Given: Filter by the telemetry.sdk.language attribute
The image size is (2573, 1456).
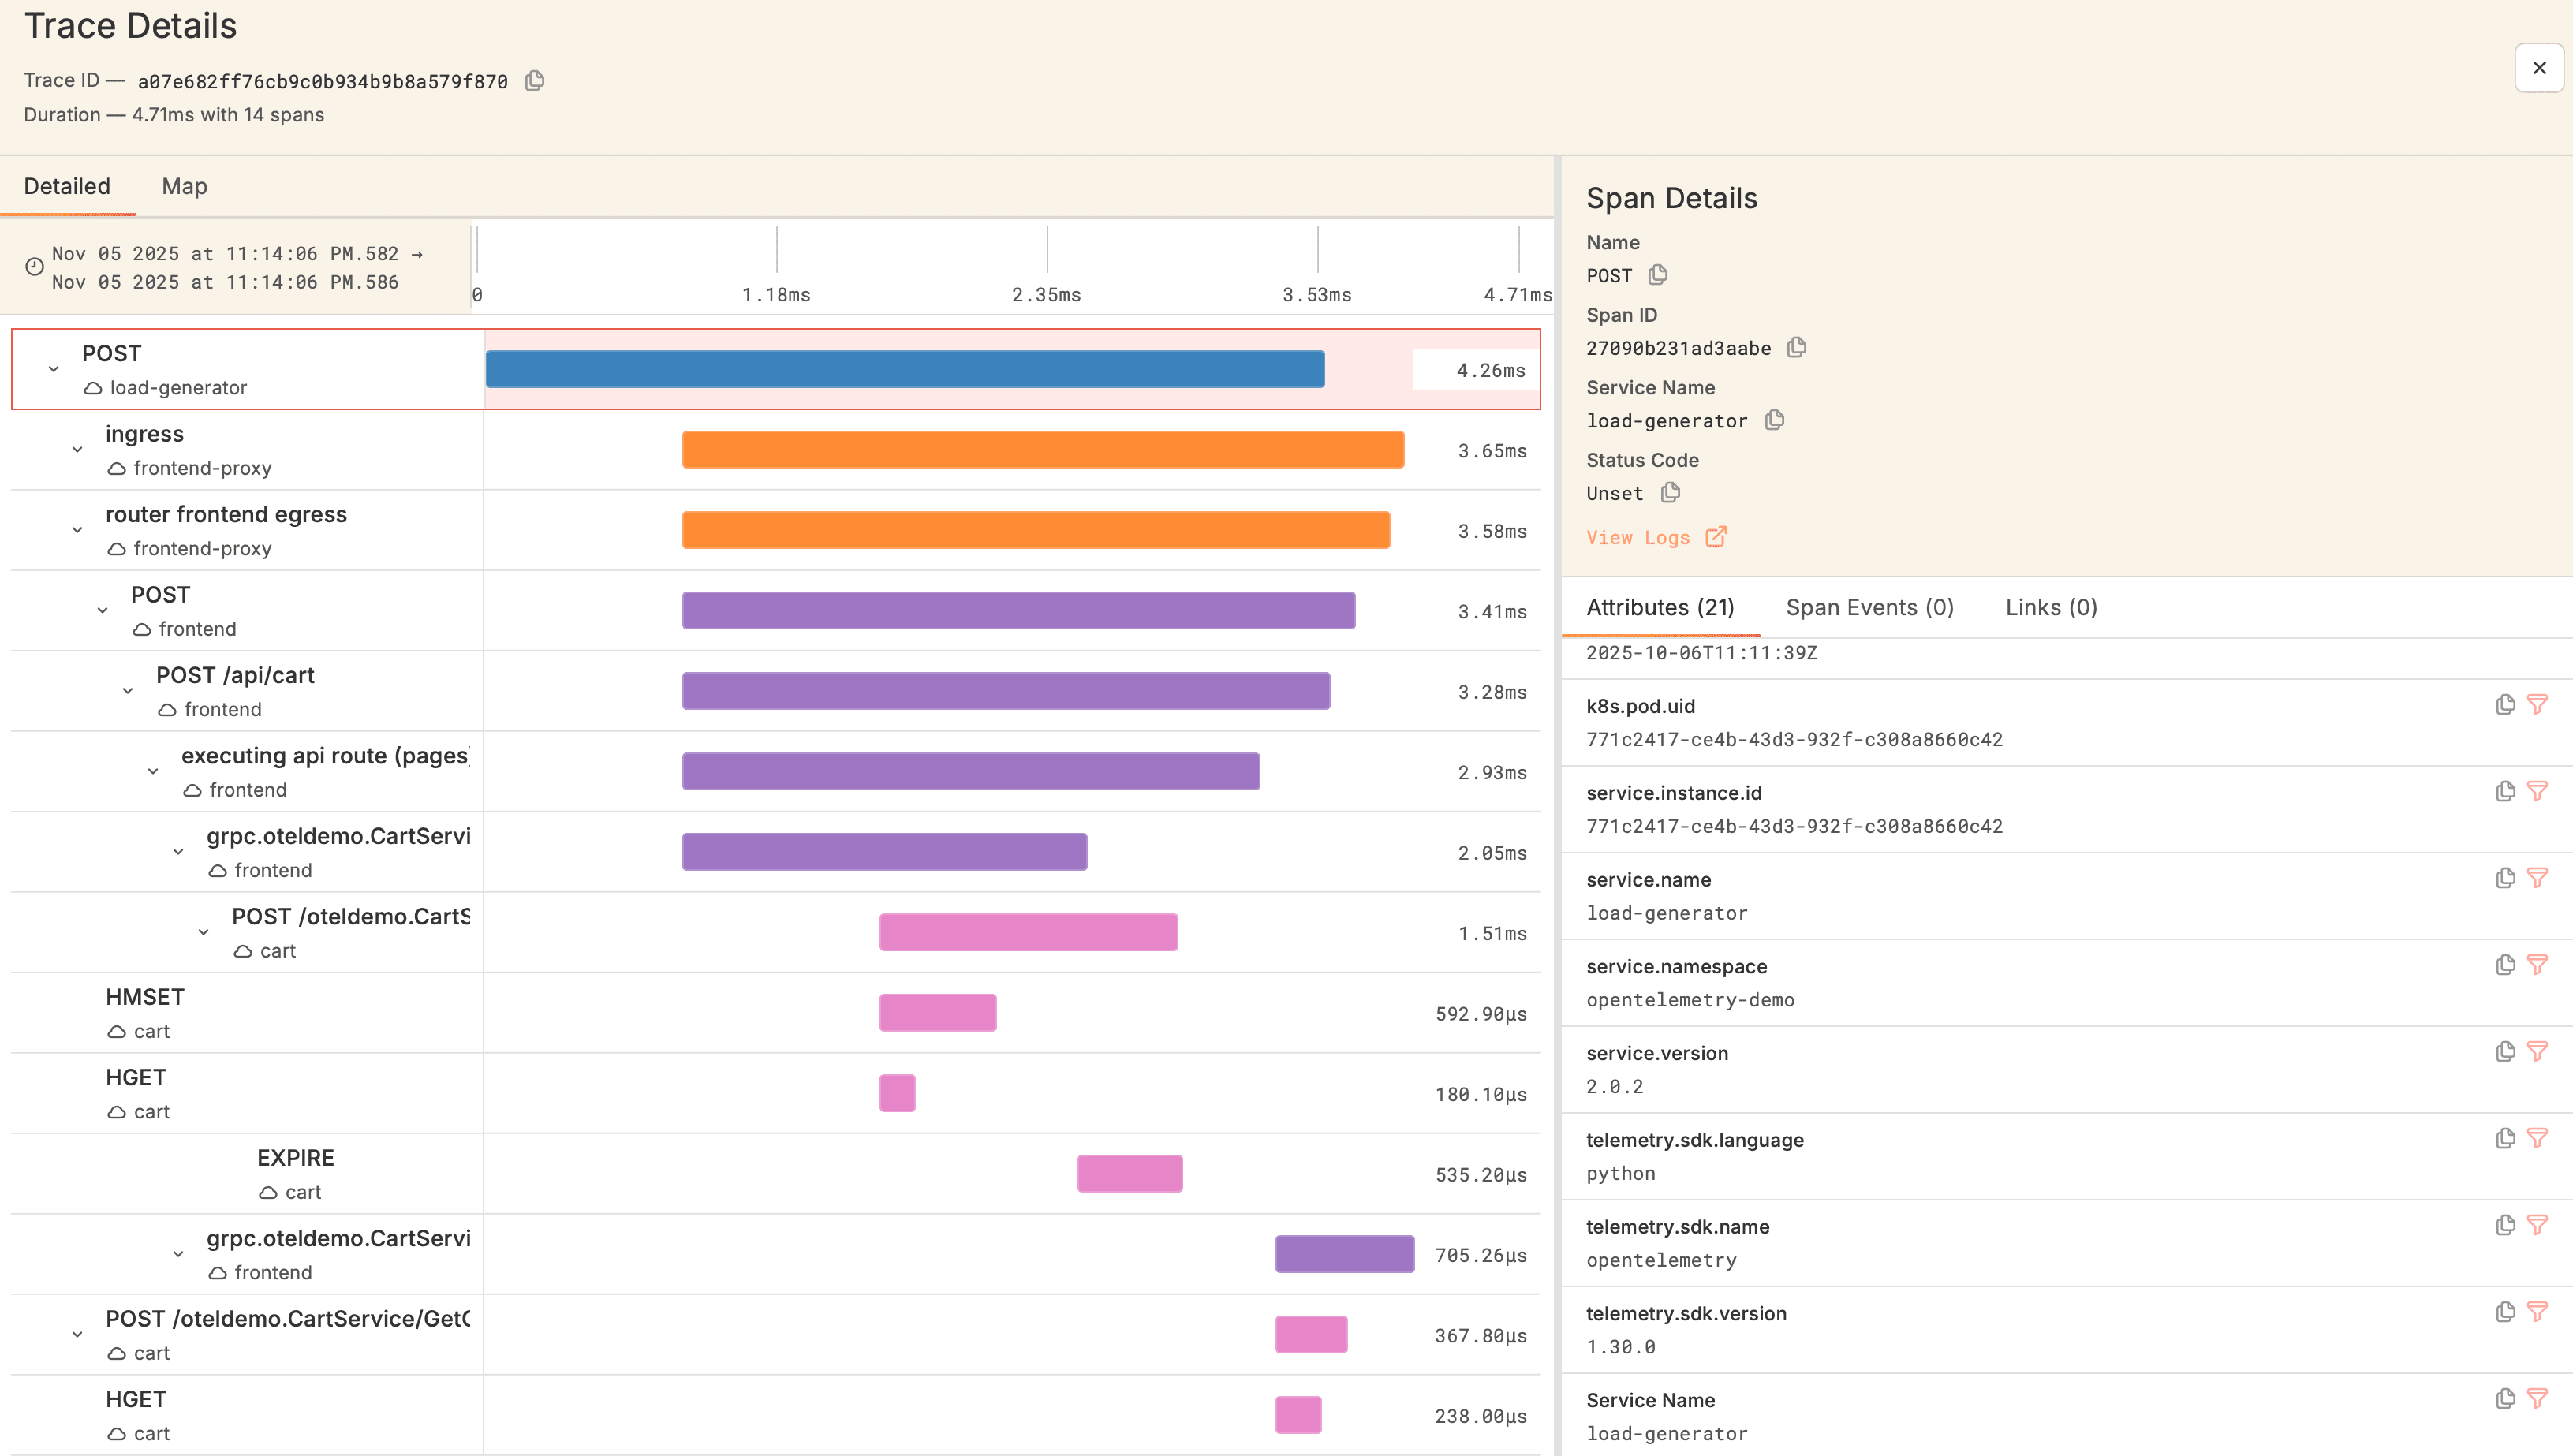Looking at the screenshot, I should [x=2537, y=1138].
